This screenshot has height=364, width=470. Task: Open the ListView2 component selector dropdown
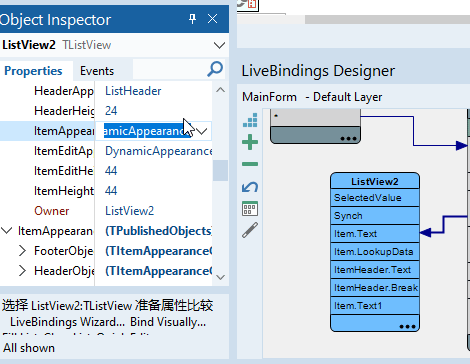pyautogui.click(x=219, y=45)
